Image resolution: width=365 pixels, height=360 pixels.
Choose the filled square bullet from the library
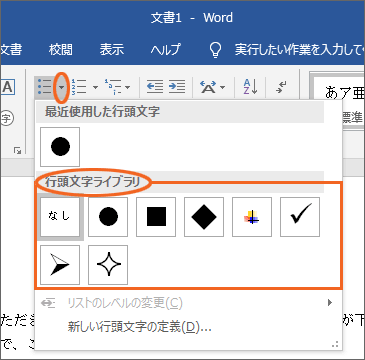156,217
